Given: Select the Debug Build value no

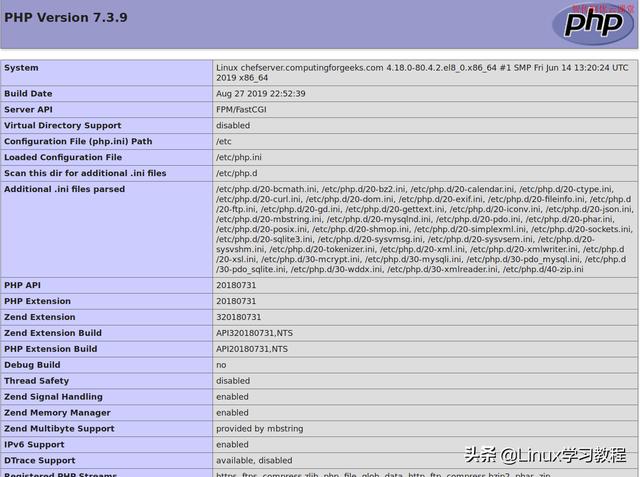Looking at the screenshot, I should [221, 364].
